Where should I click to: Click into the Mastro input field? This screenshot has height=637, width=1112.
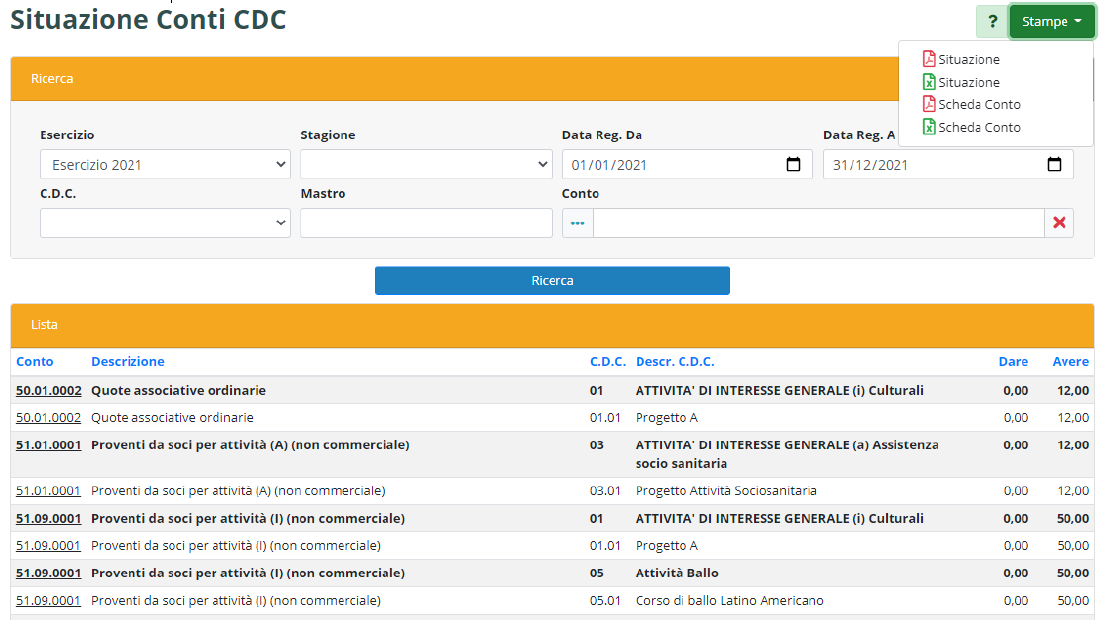(426, 223)
